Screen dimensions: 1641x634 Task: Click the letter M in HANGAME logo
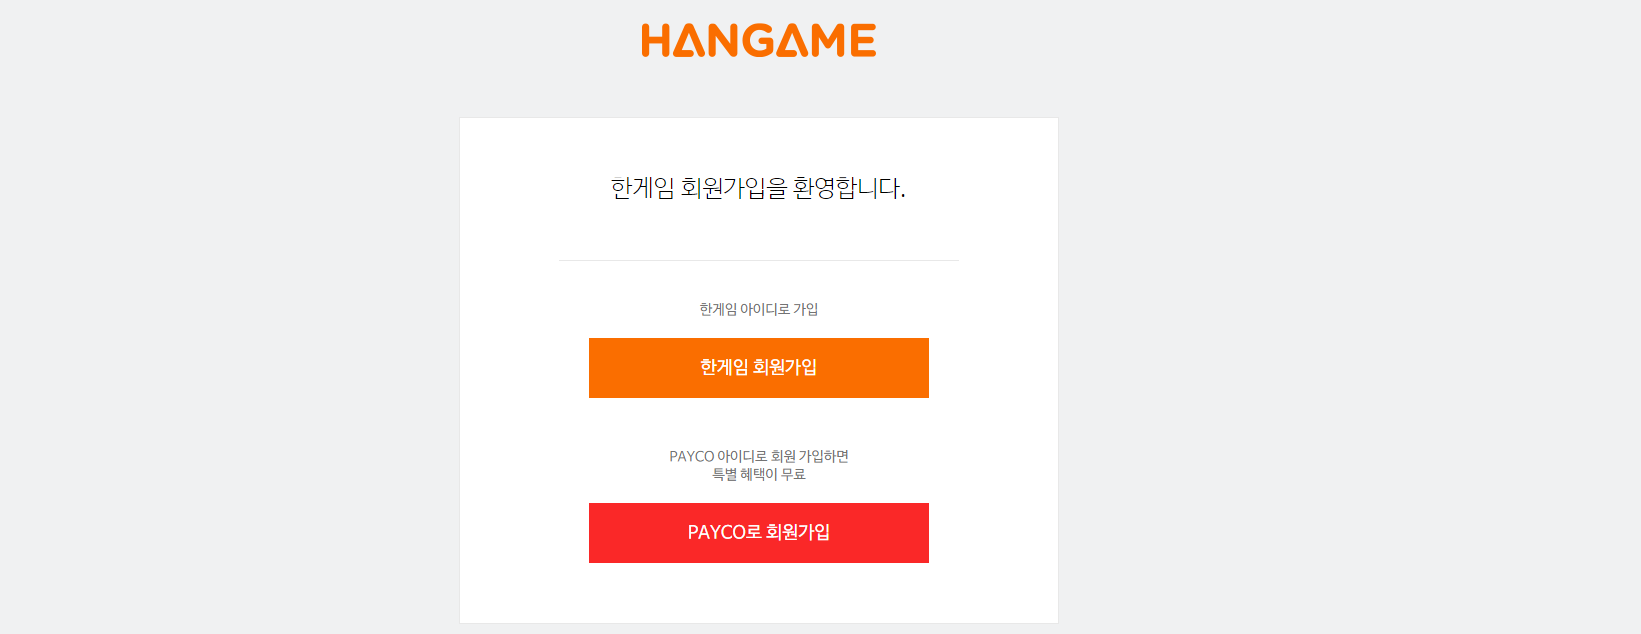(x=828, y=40)
